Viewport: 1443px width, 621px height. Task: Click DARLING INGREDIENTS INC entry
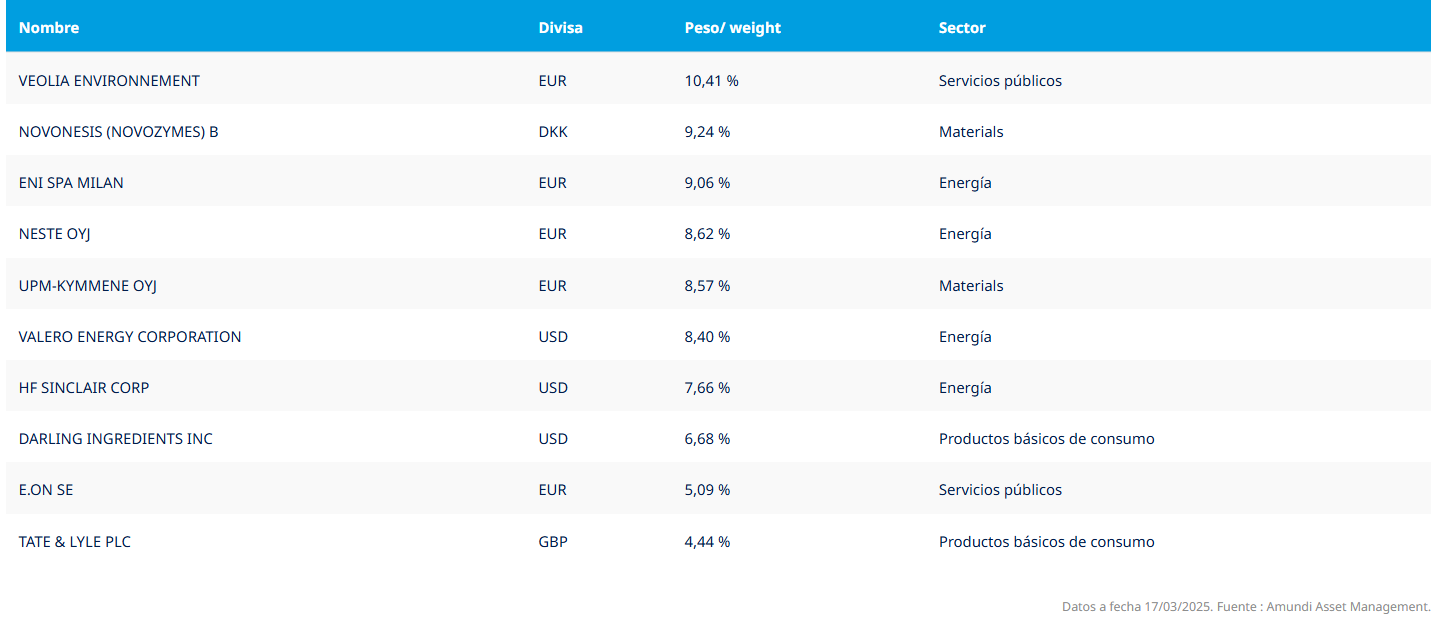[116, 439]
